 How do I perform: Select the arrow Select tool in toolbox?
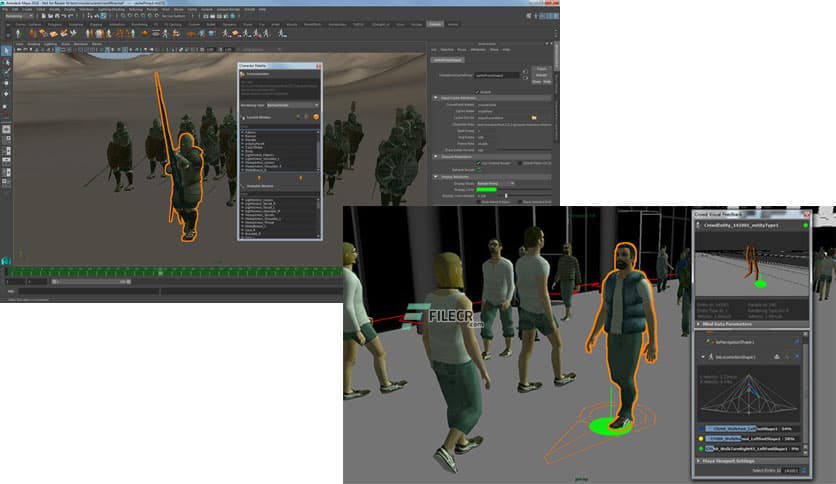(x=6, y=50)
